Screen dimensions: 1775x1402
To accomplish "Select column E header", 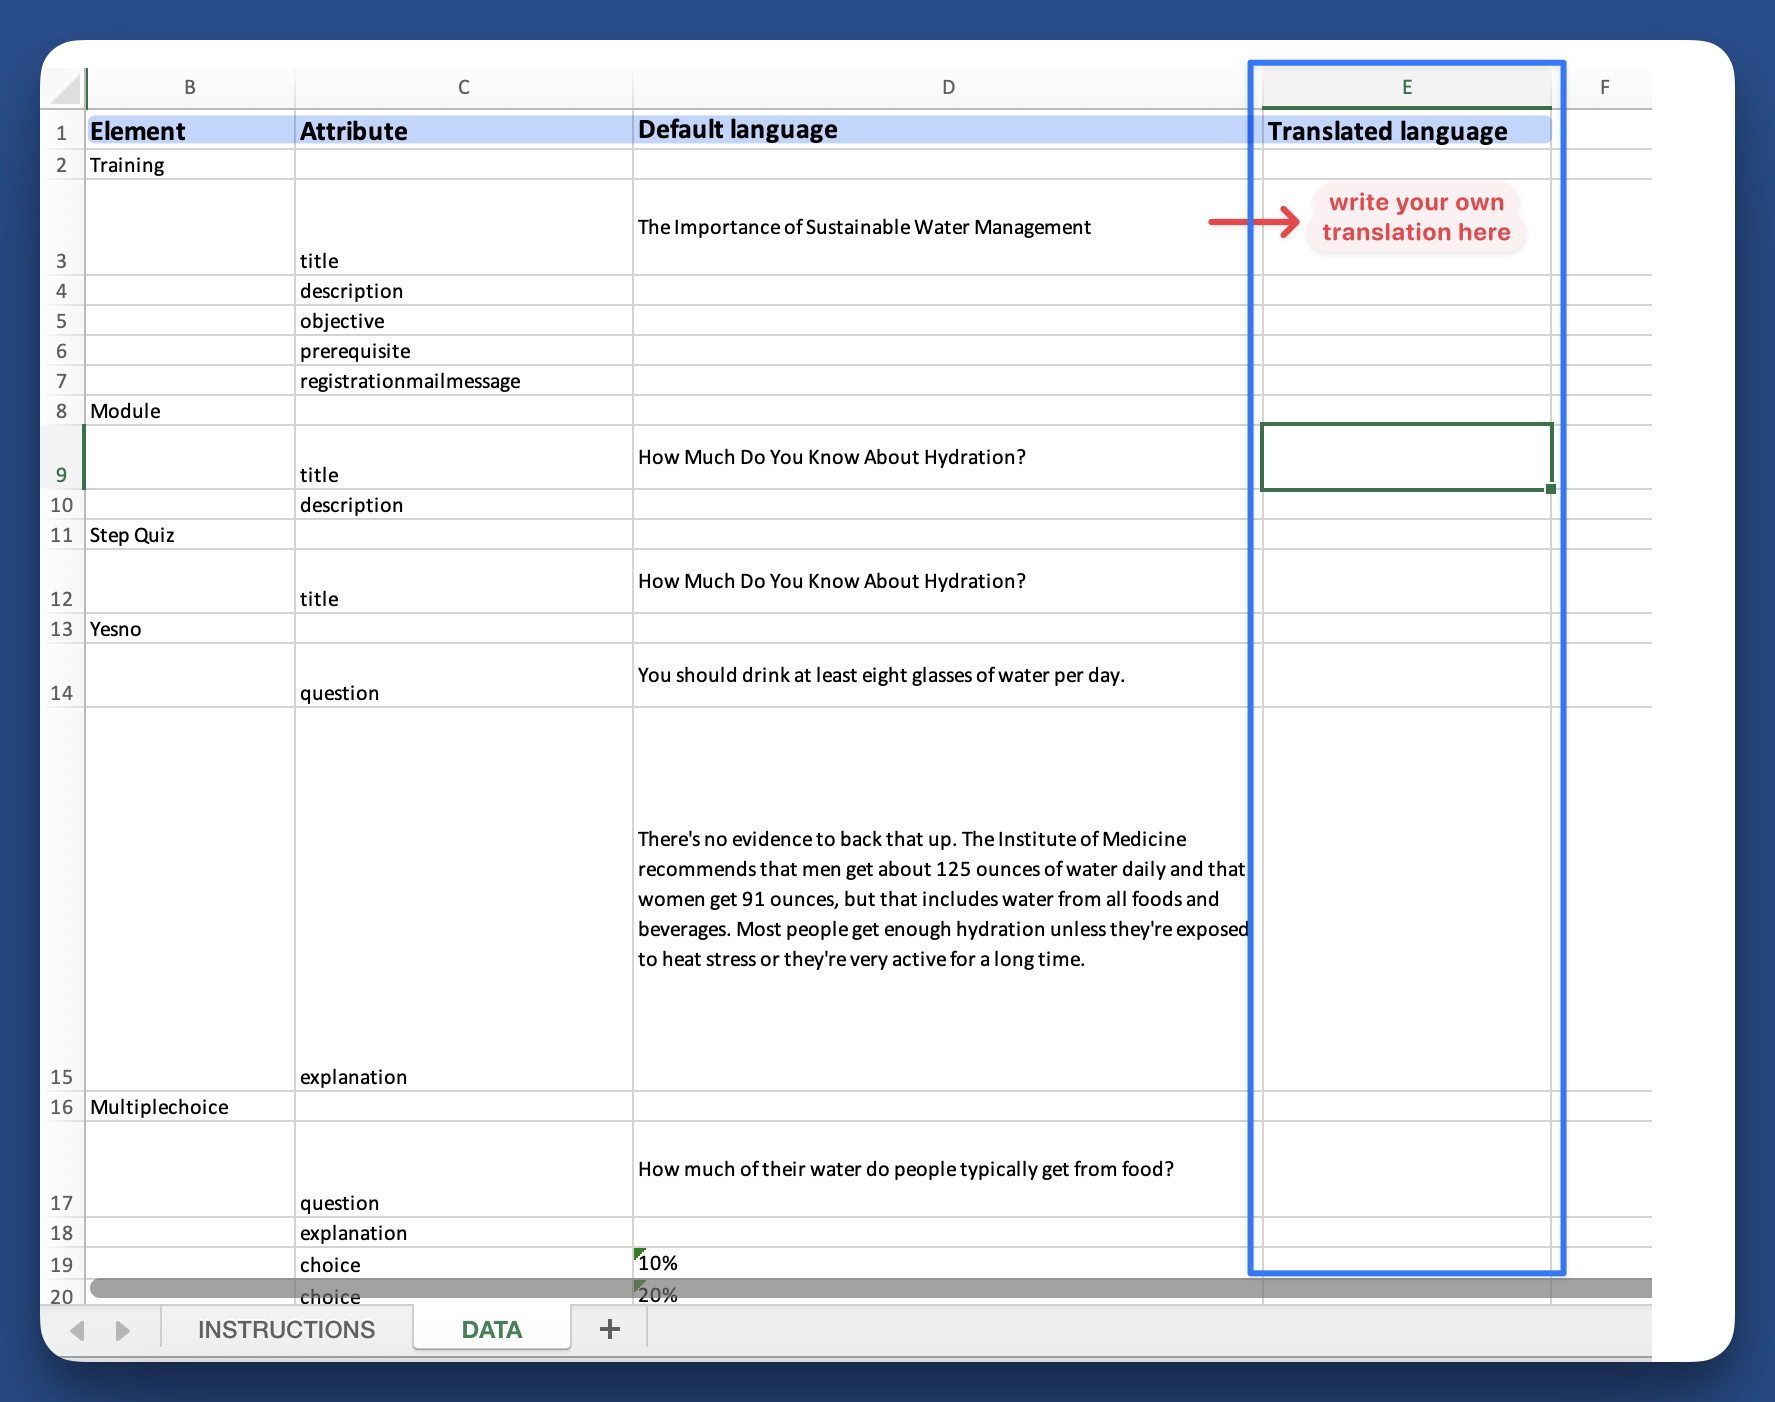I will [x=1406, y=88].
